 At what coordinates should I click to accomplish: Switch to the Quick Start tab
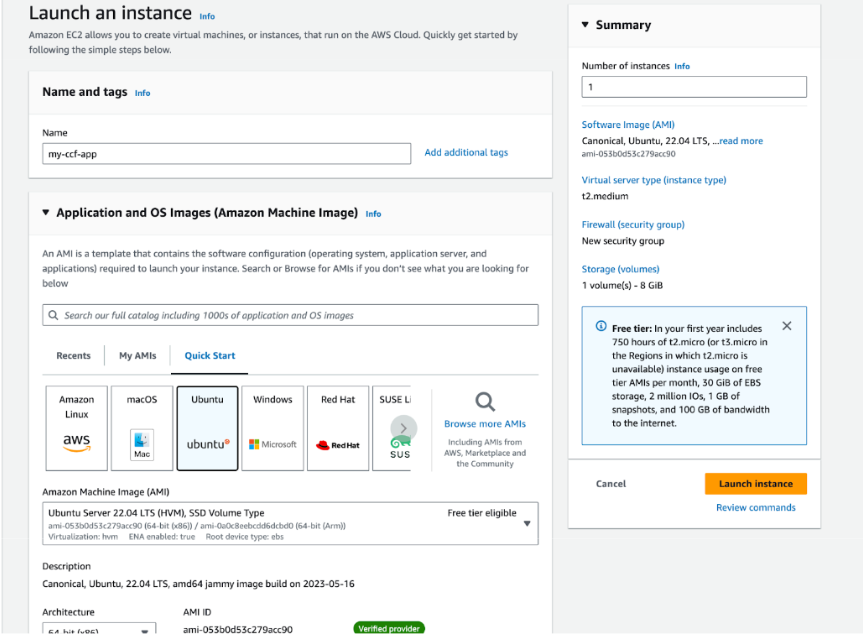coord(210,355)
